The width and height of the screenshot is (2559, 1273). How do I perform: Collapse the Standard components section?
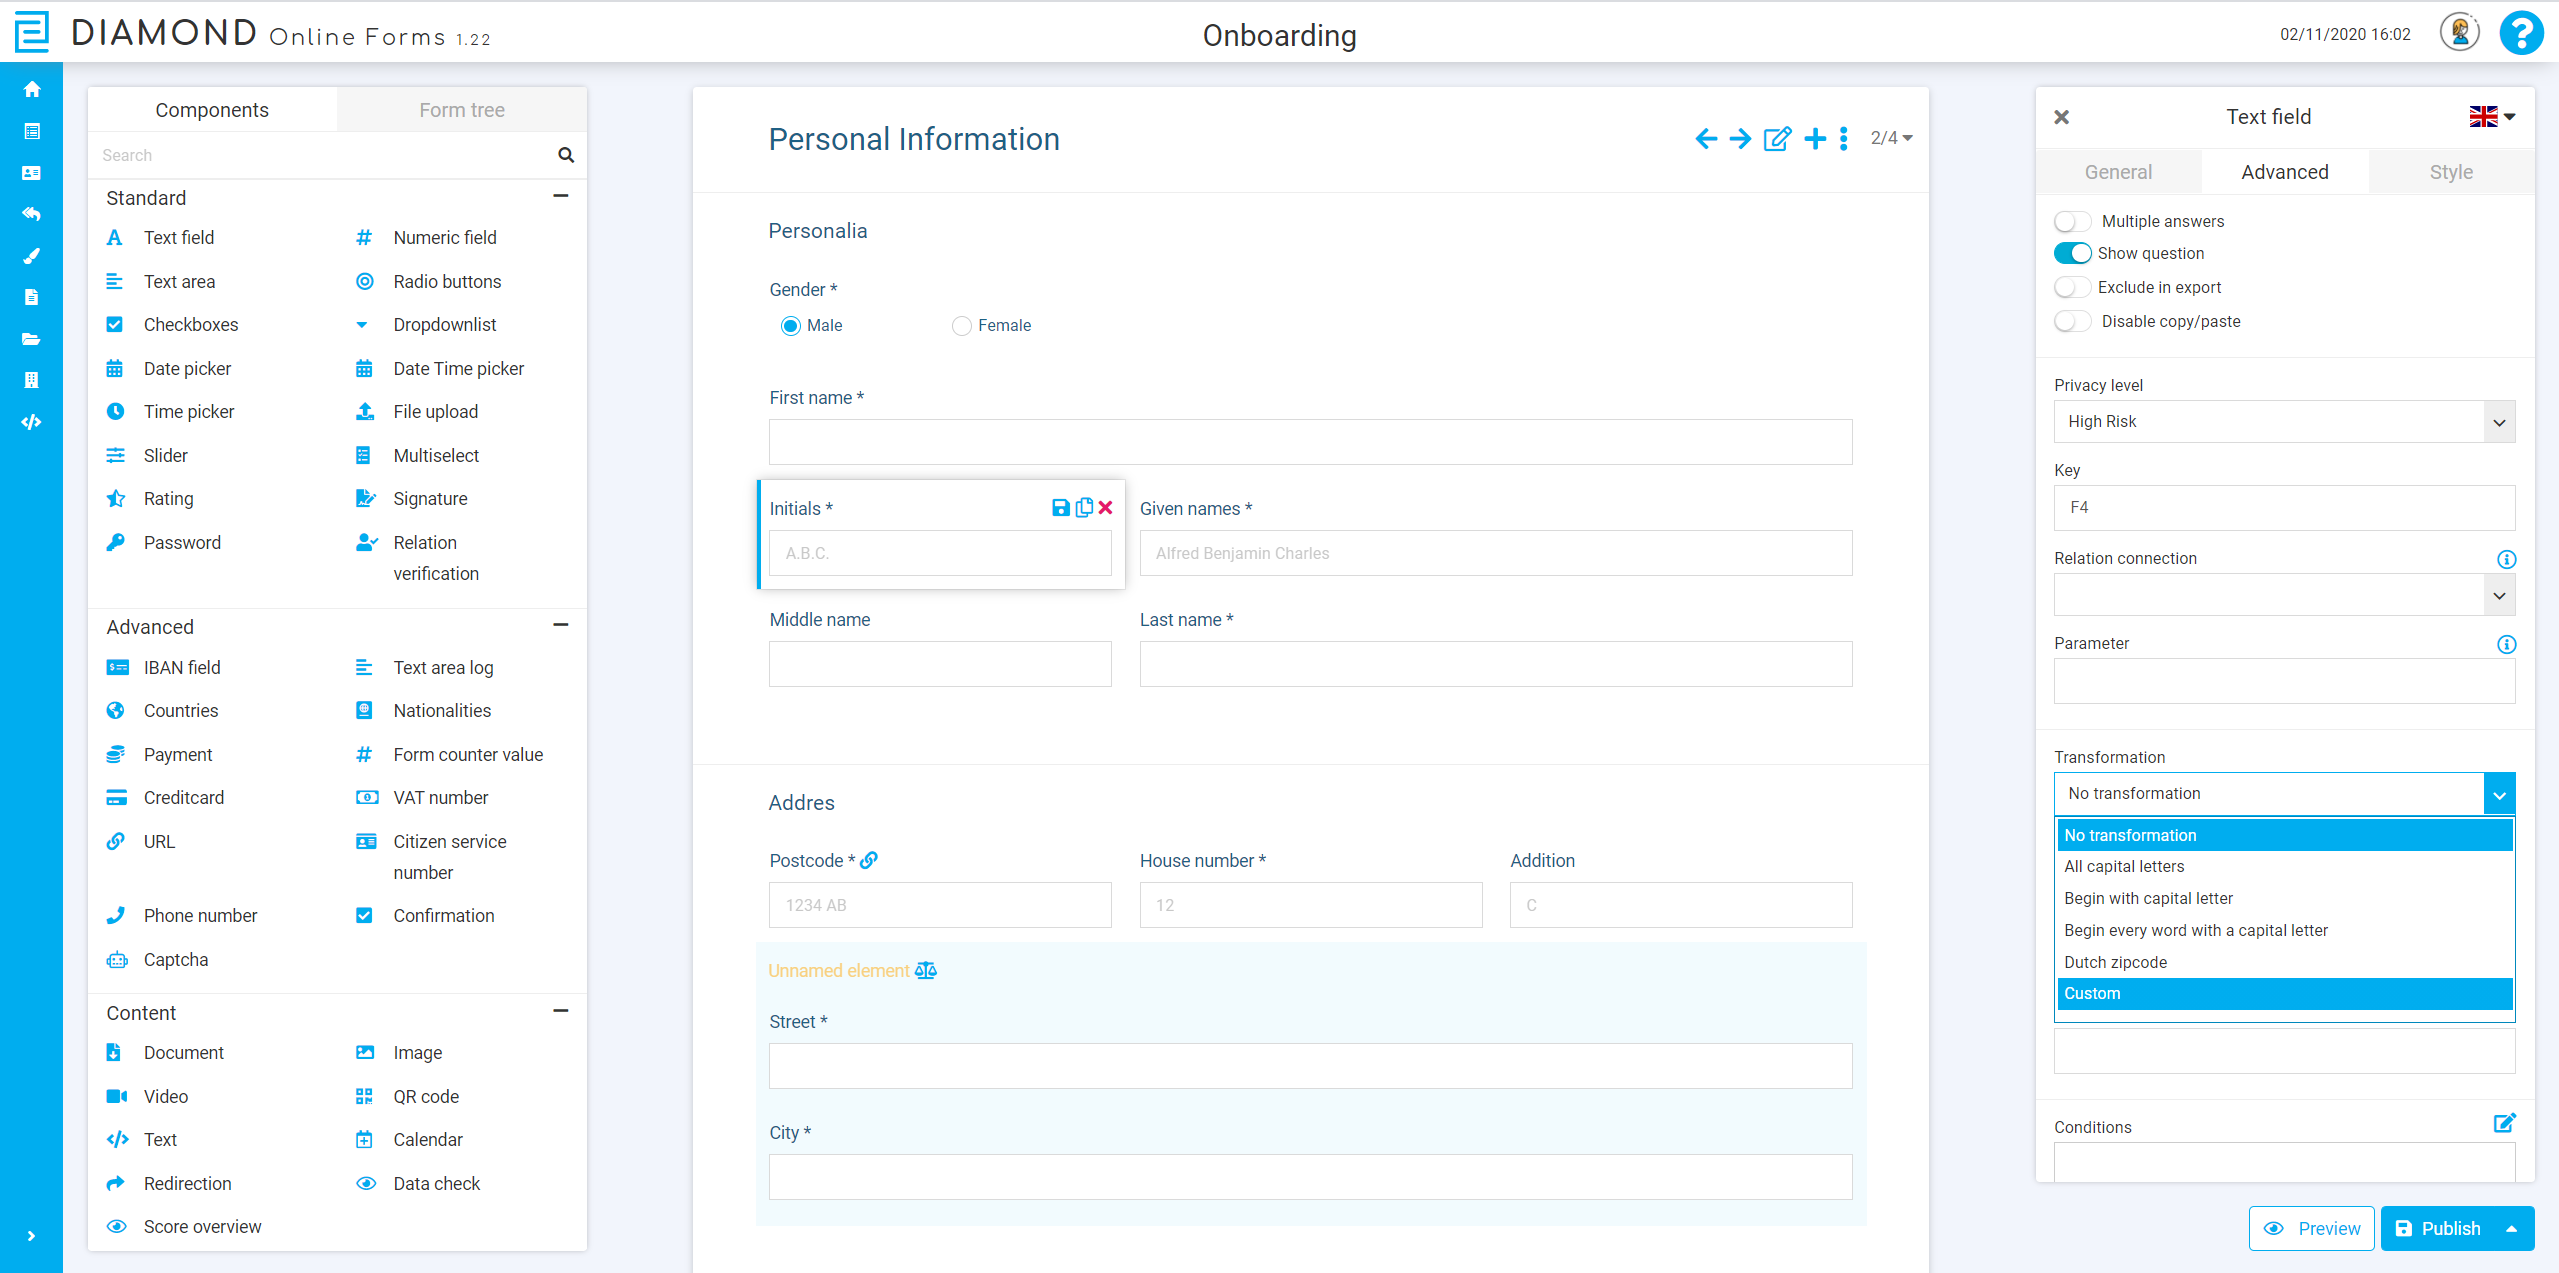[x=561, y=196]
